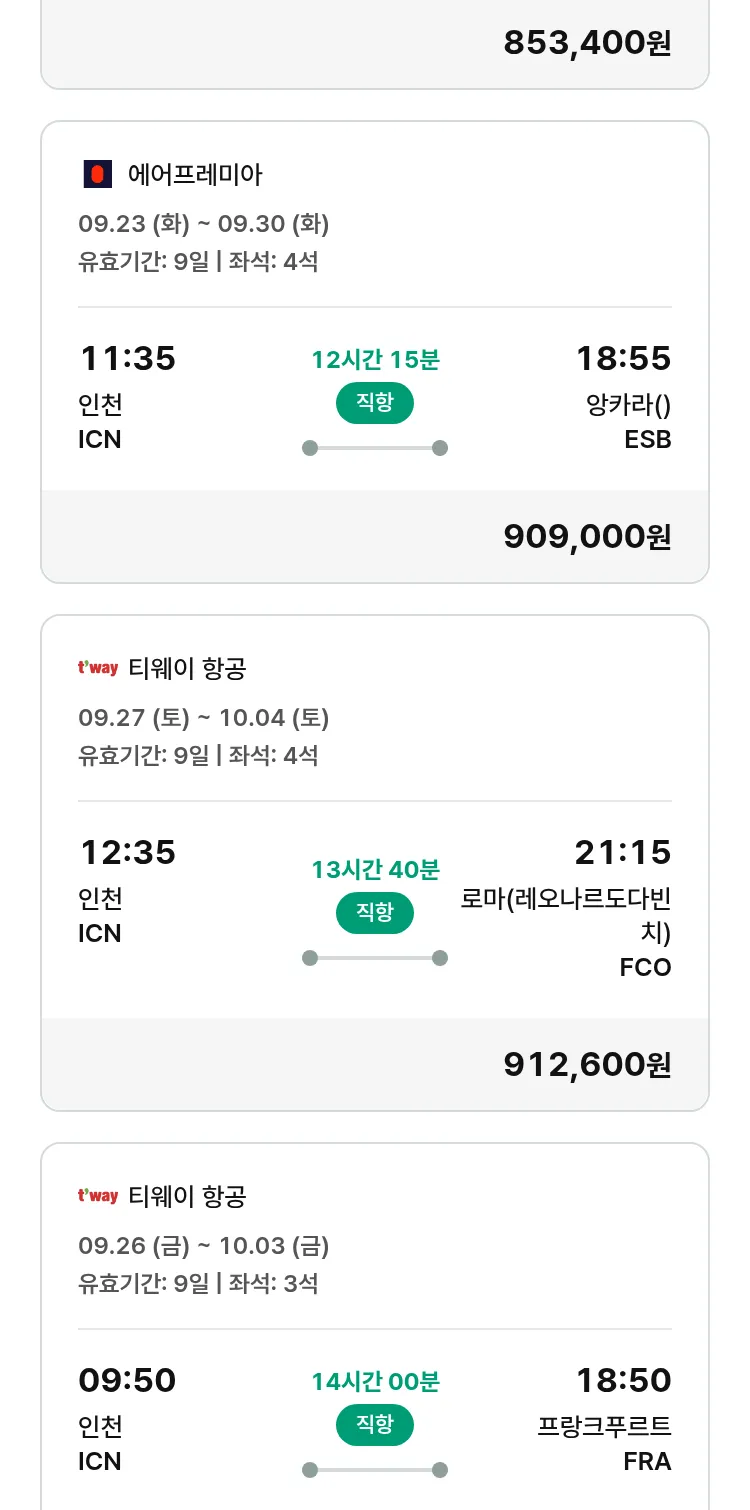
Task: Click route line under 13시간 40분
Action: pos(374,958)
